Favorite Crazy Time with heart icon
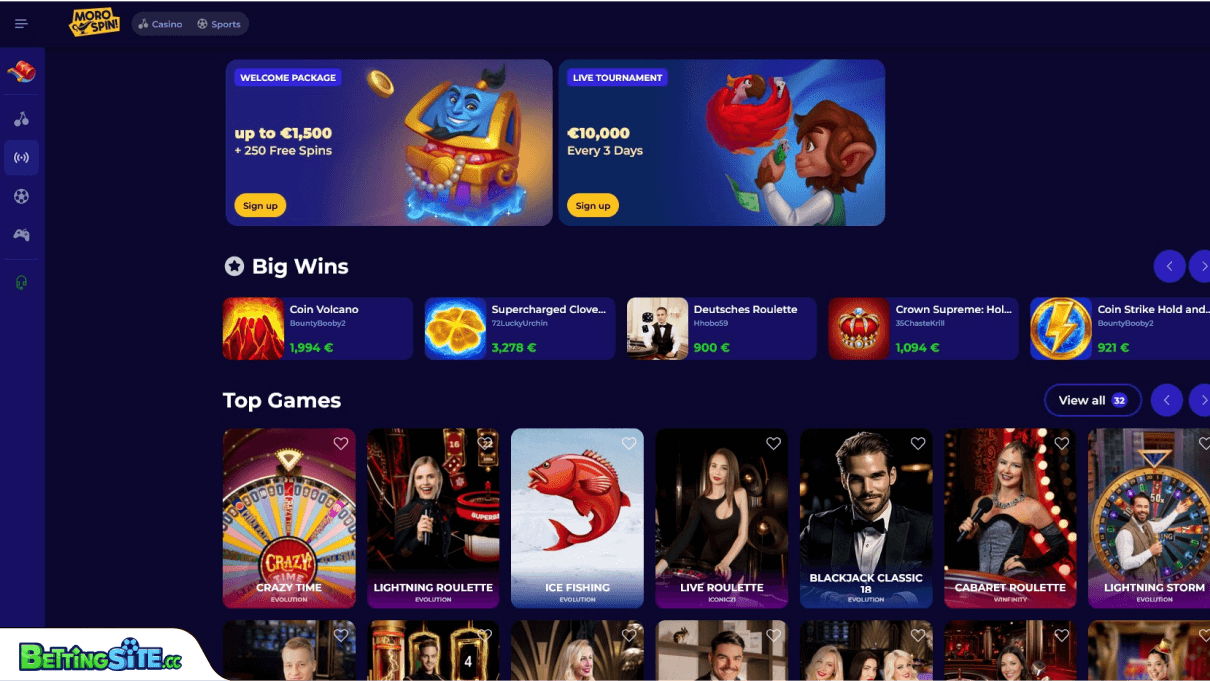1210x681 pixels. coord(341,443)
